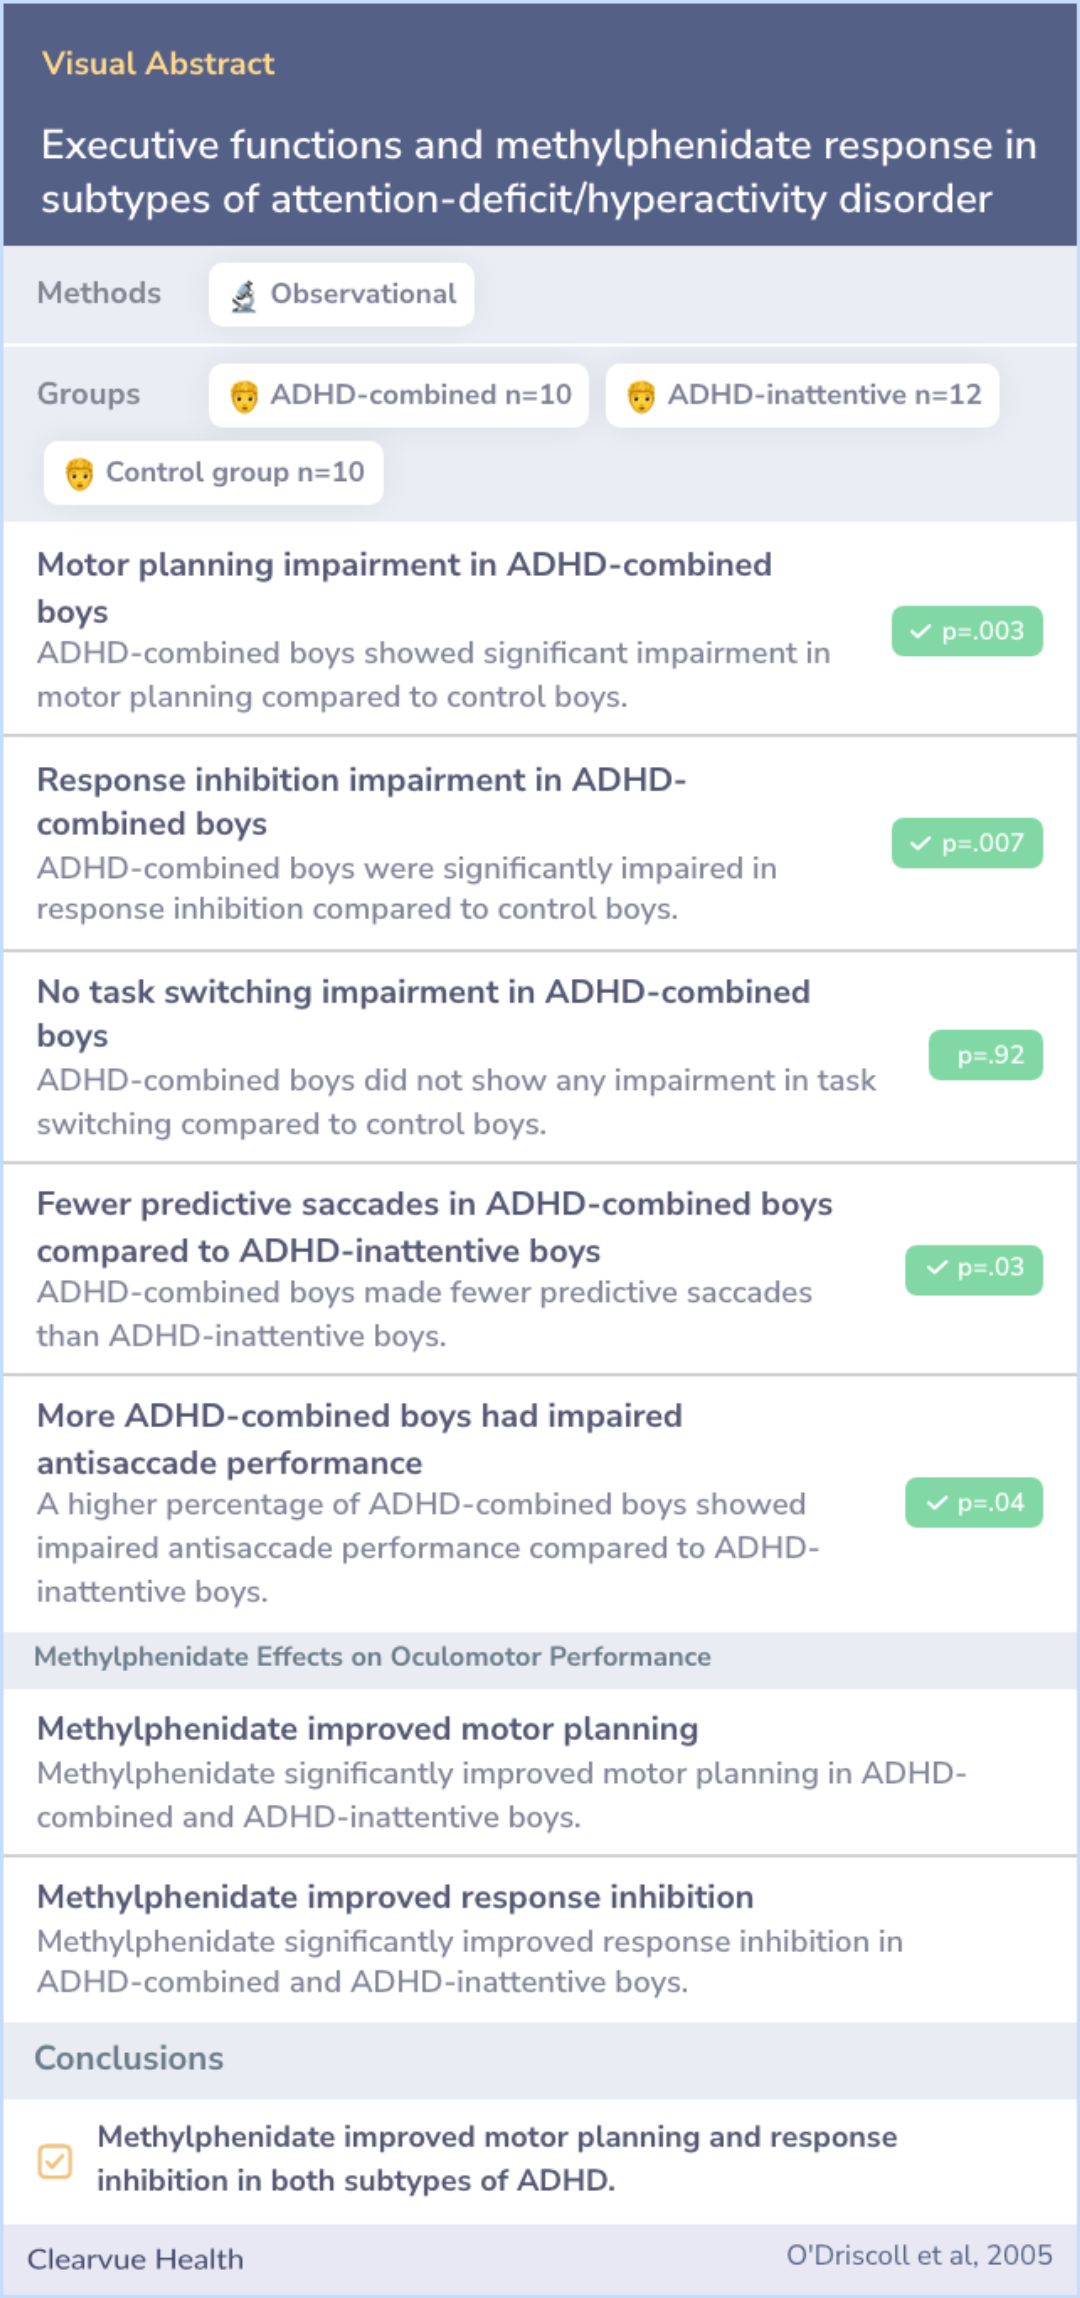
Task: Click the face icon in ADHD-inattentive chip
Action: [x=641, y=396]
